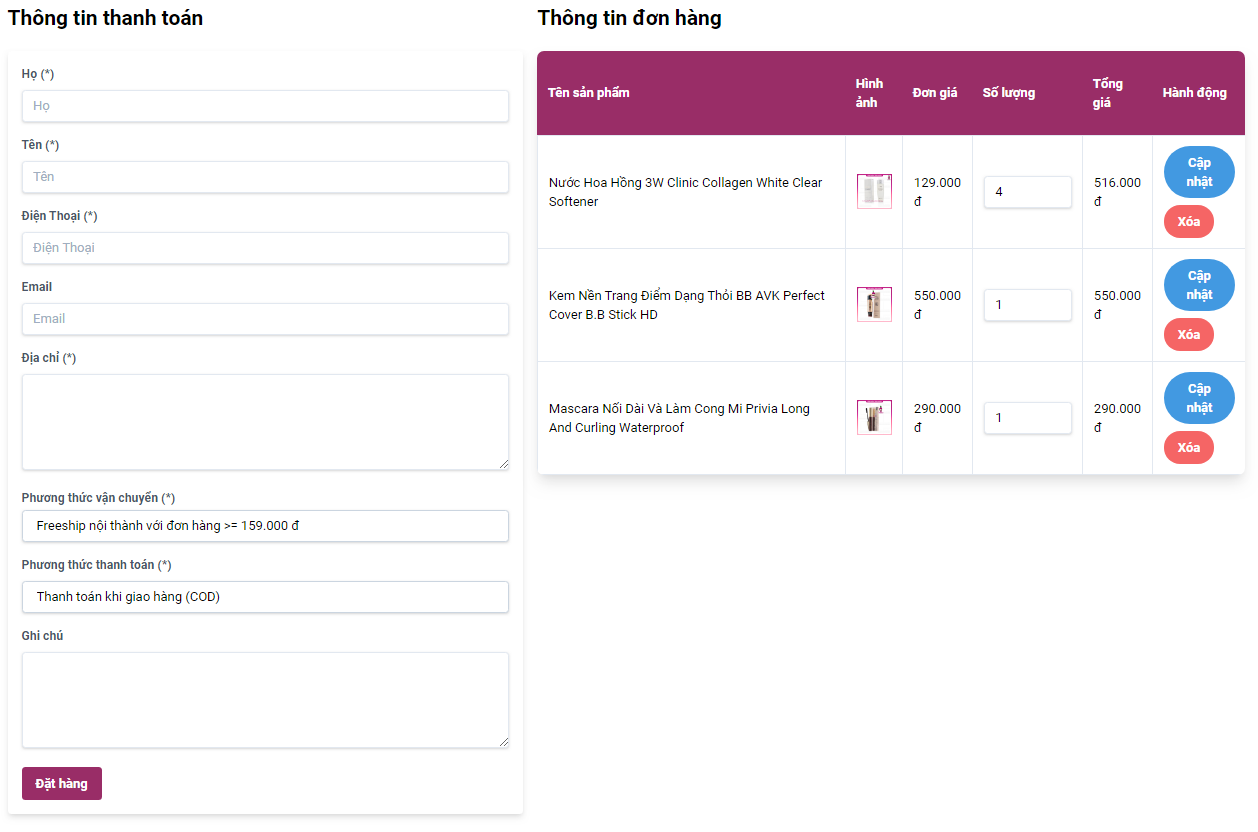This screenshot has width=1258, height=832.
Task: Focus the Họ input field
Action: (x=265, y=106)
